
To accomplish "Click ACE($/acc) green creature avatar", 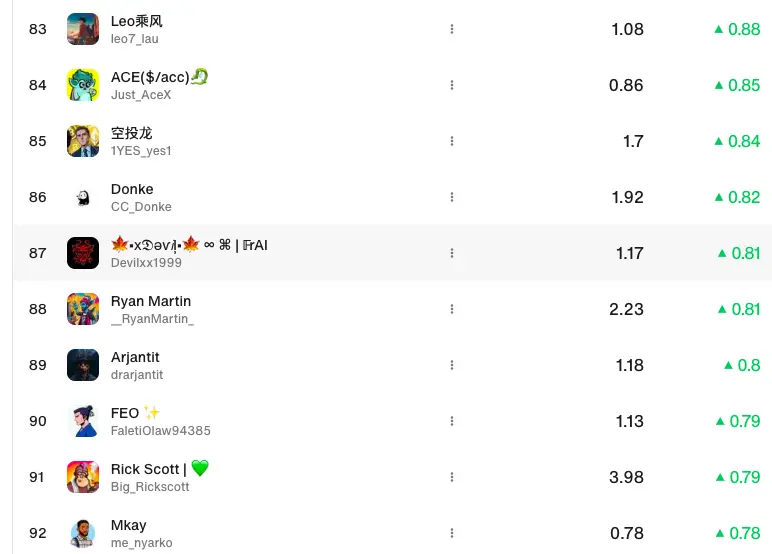I will click(x=83, y=85).
